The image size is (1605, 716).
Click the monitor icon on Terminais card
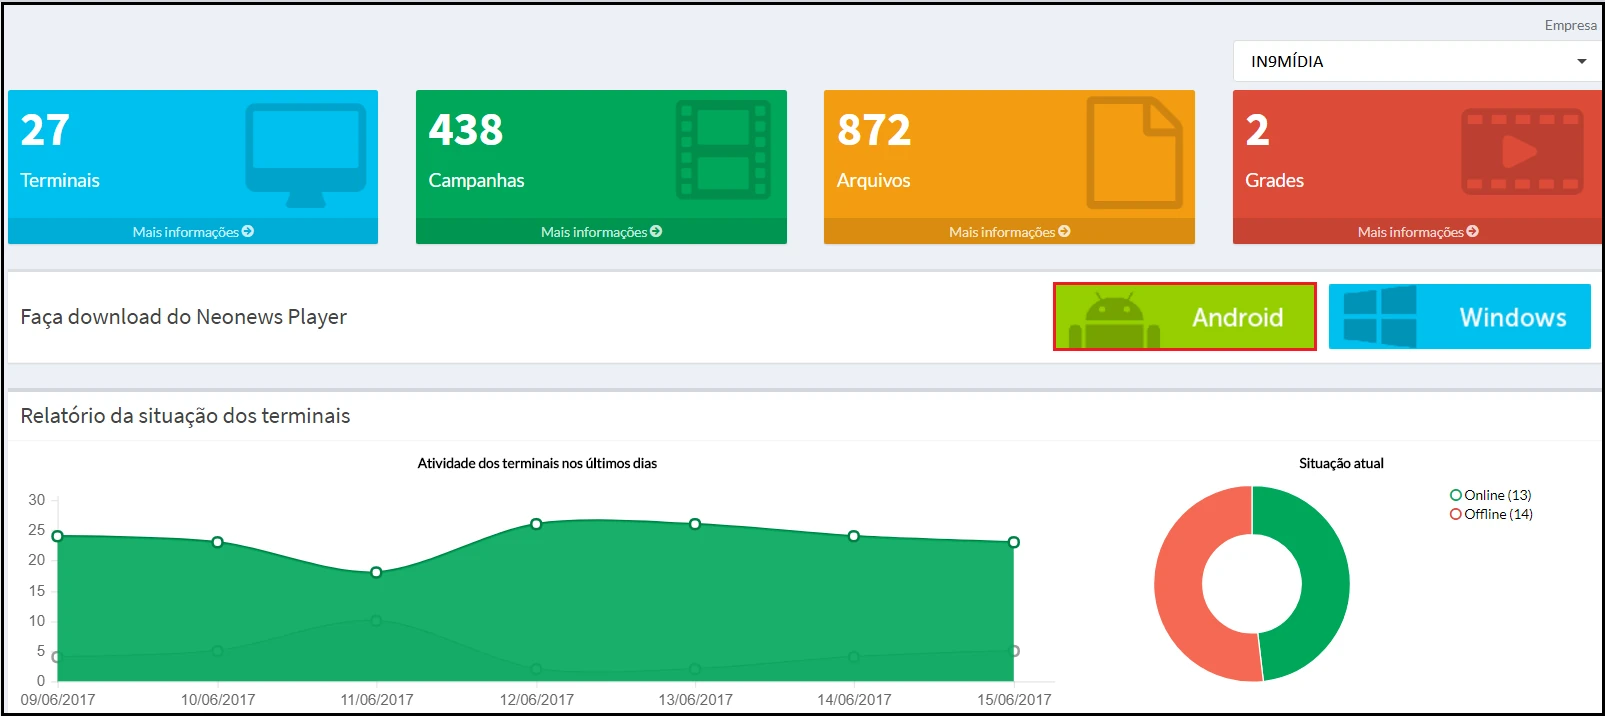coord(306,155)
